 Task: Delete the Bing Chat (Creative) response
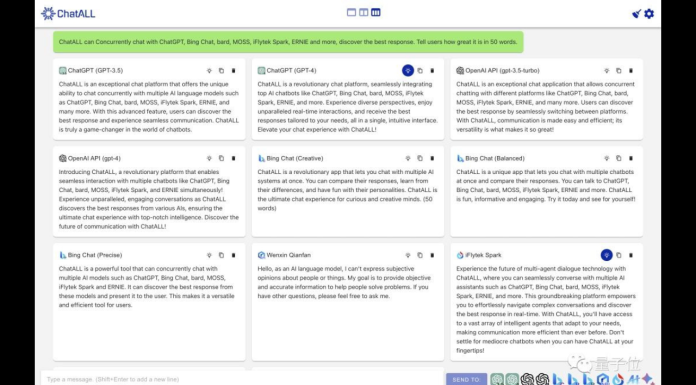coord(432,158)
